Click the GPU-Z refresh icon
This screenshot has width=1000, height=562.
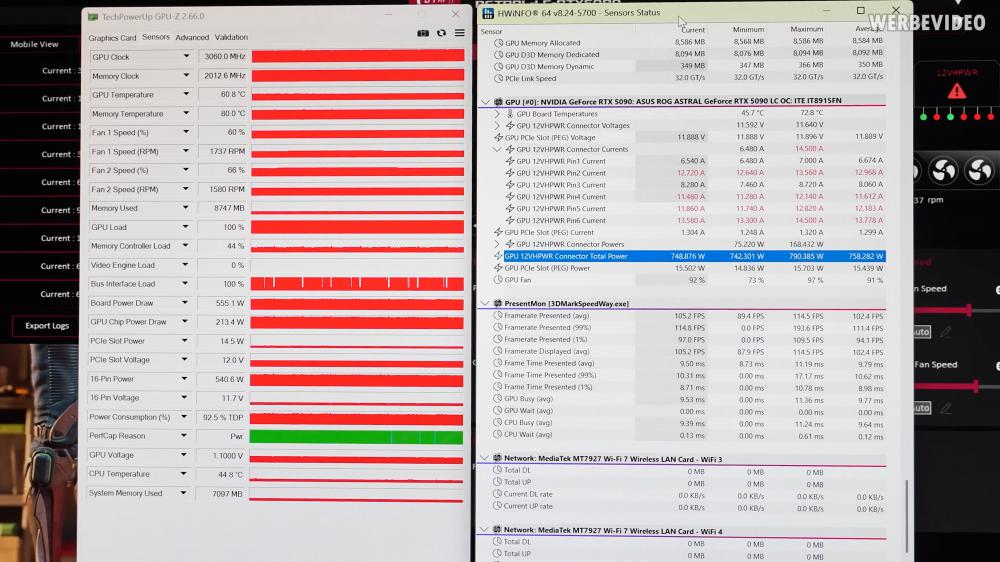tap(441, 33)
